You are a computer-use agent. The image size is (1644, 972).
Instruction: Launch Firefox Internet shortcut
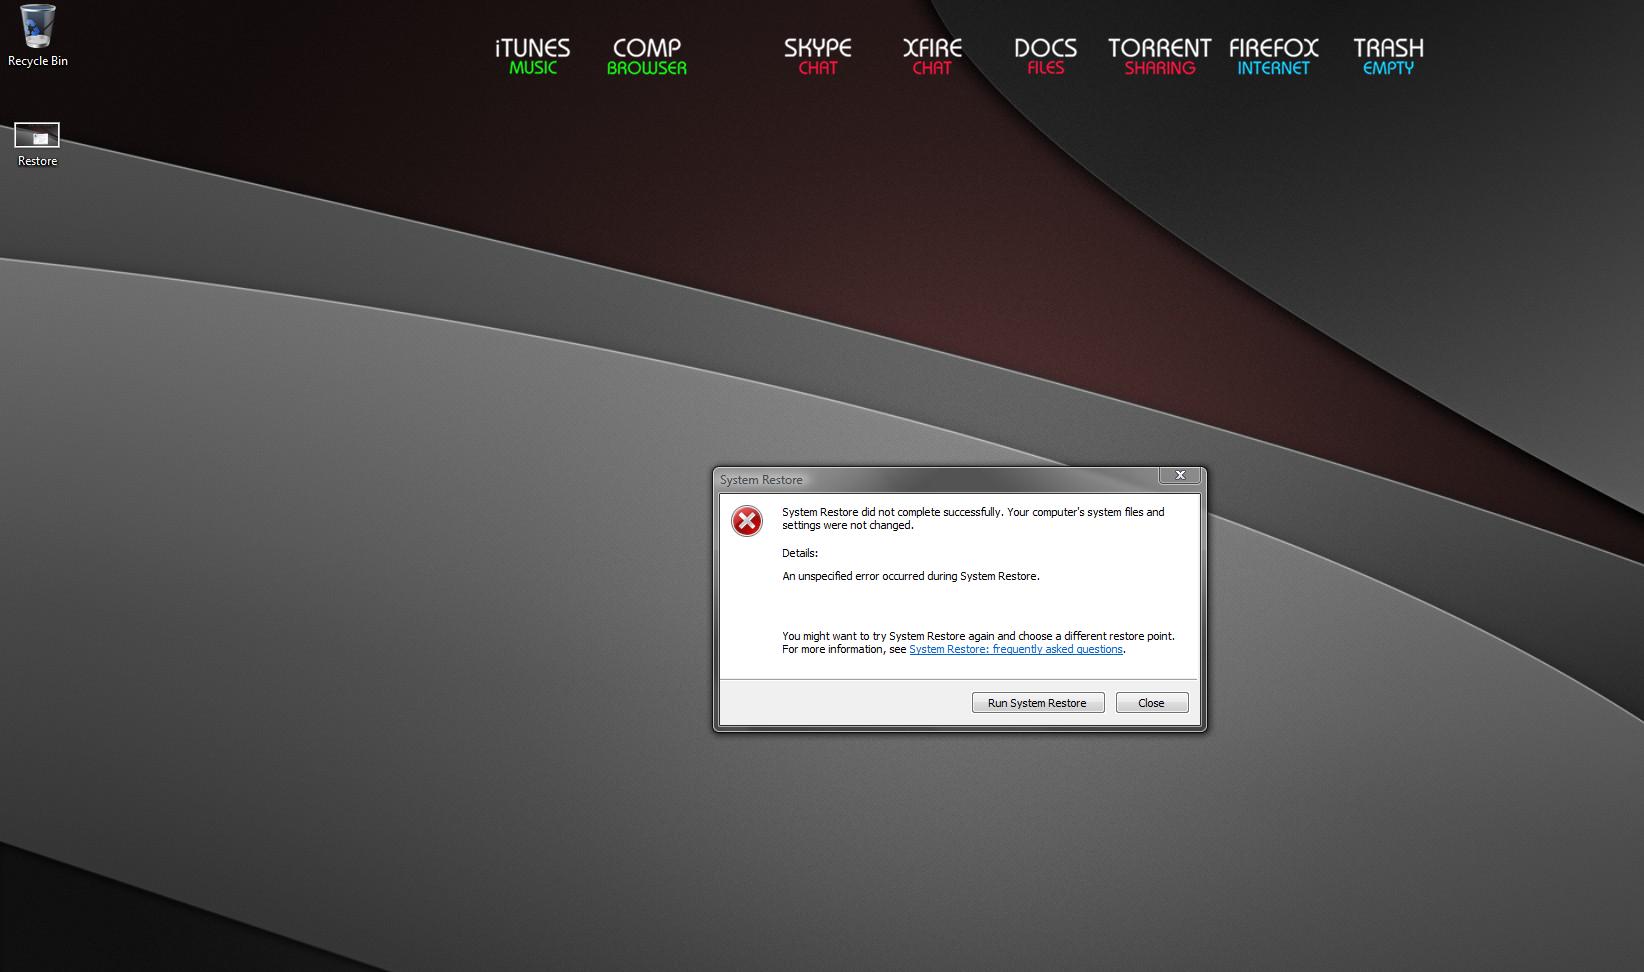[x=1273, y=57]
